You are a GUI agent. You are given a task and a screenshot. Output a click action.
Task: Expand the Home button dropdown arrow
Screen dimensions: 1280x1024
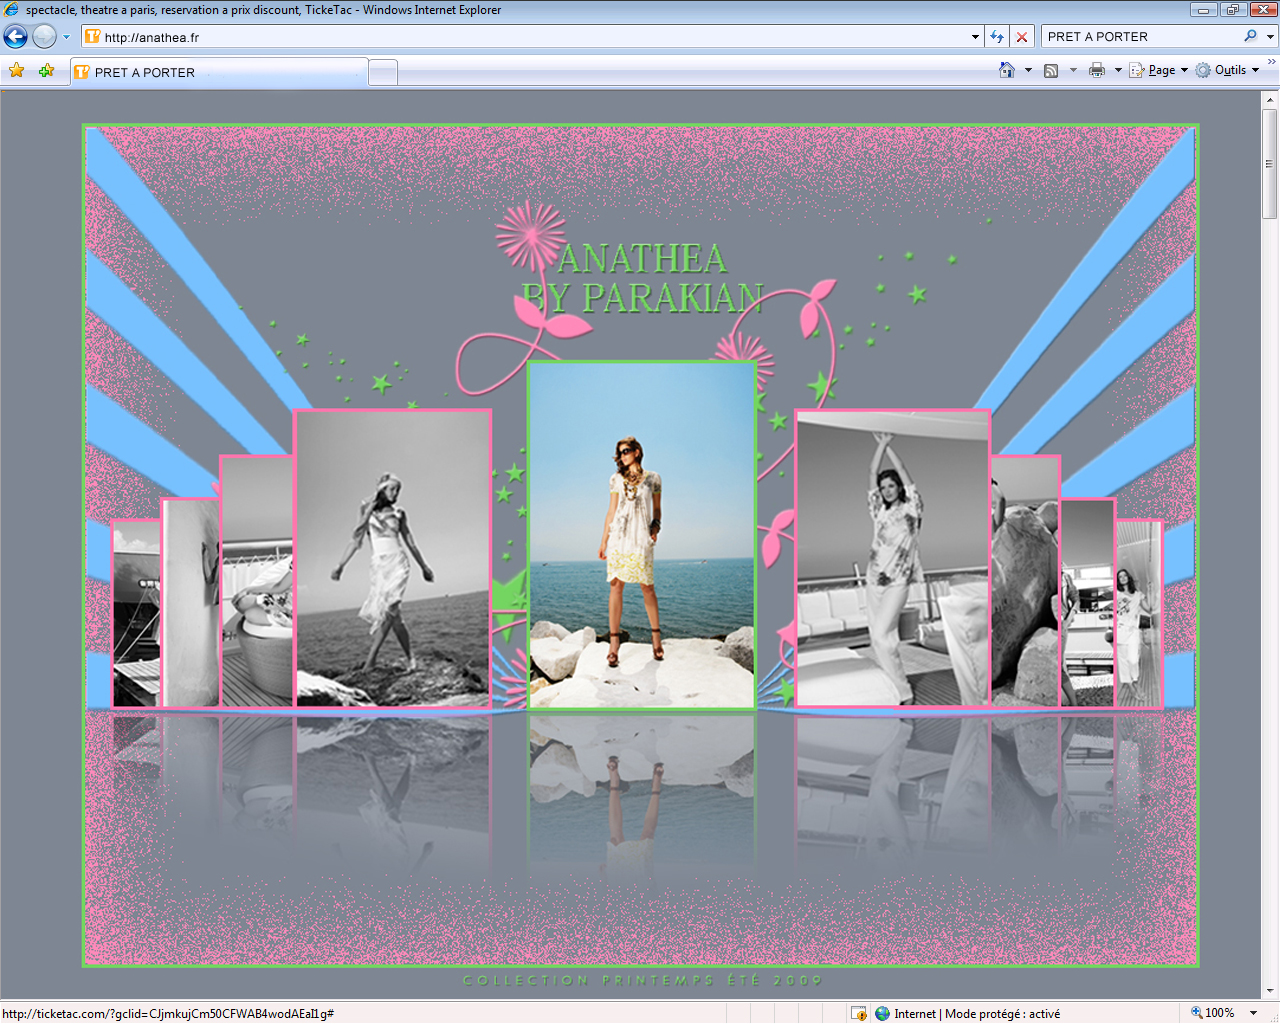point(1028,70)
